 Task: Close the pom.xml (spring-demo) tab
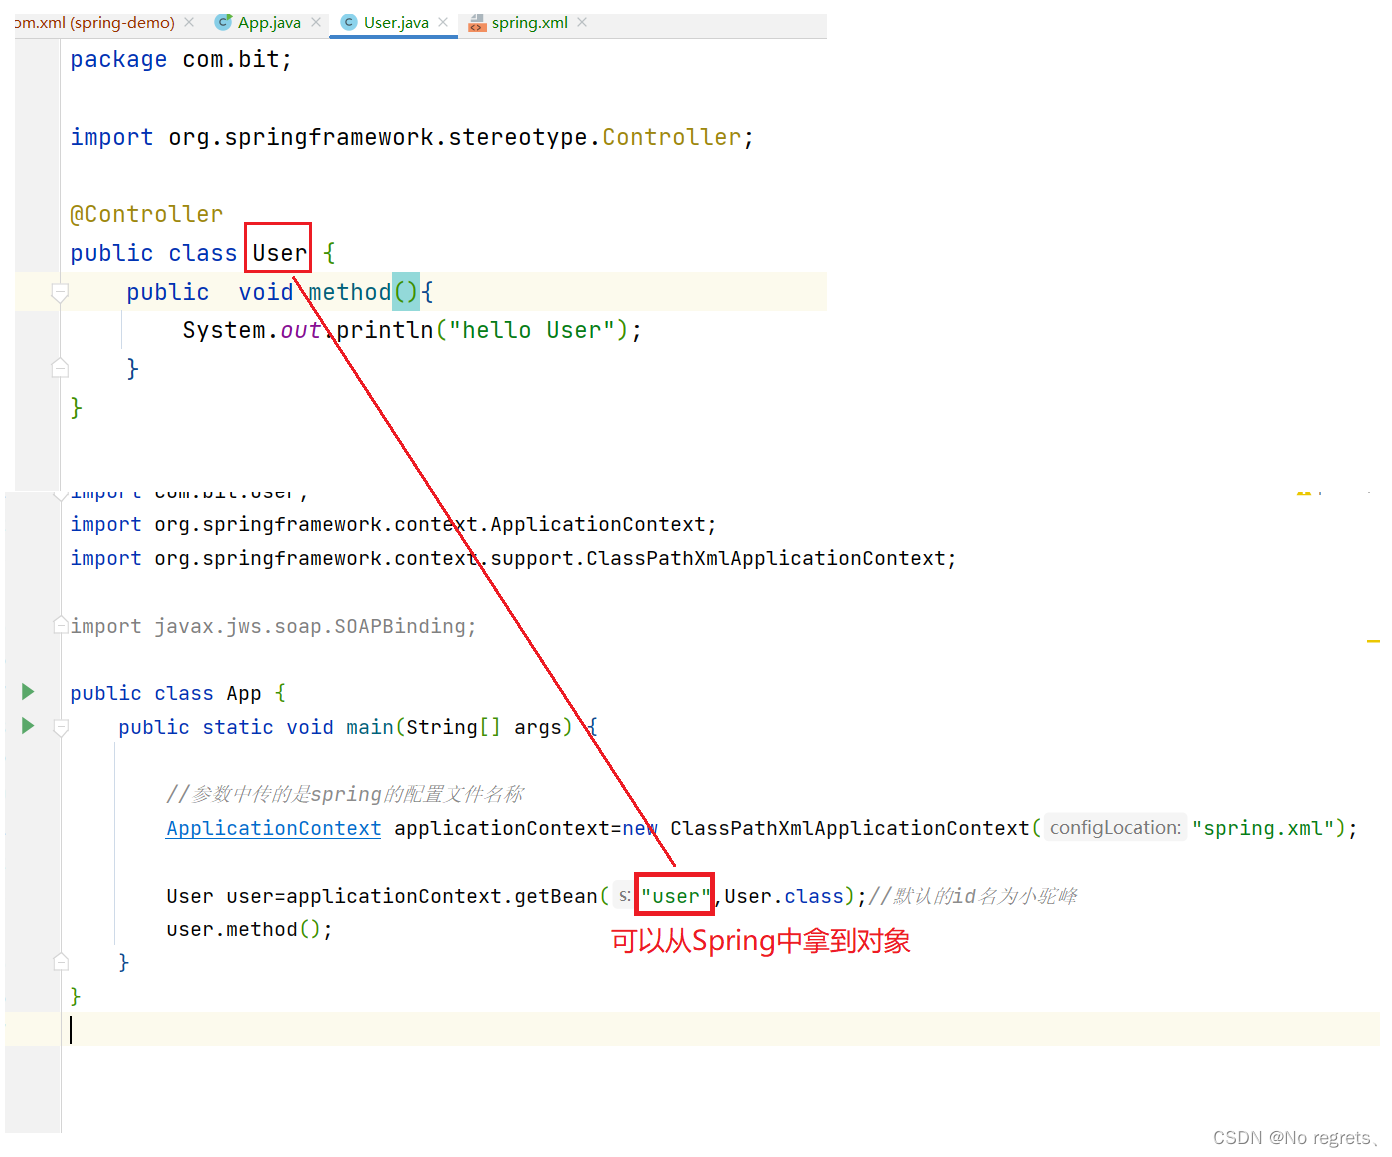(189, 22)
